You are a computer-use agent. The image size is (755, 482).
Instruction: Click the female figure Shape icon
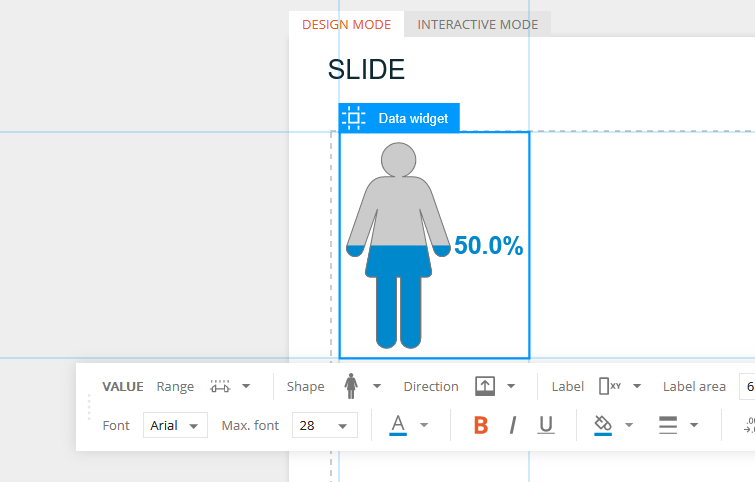351,386
